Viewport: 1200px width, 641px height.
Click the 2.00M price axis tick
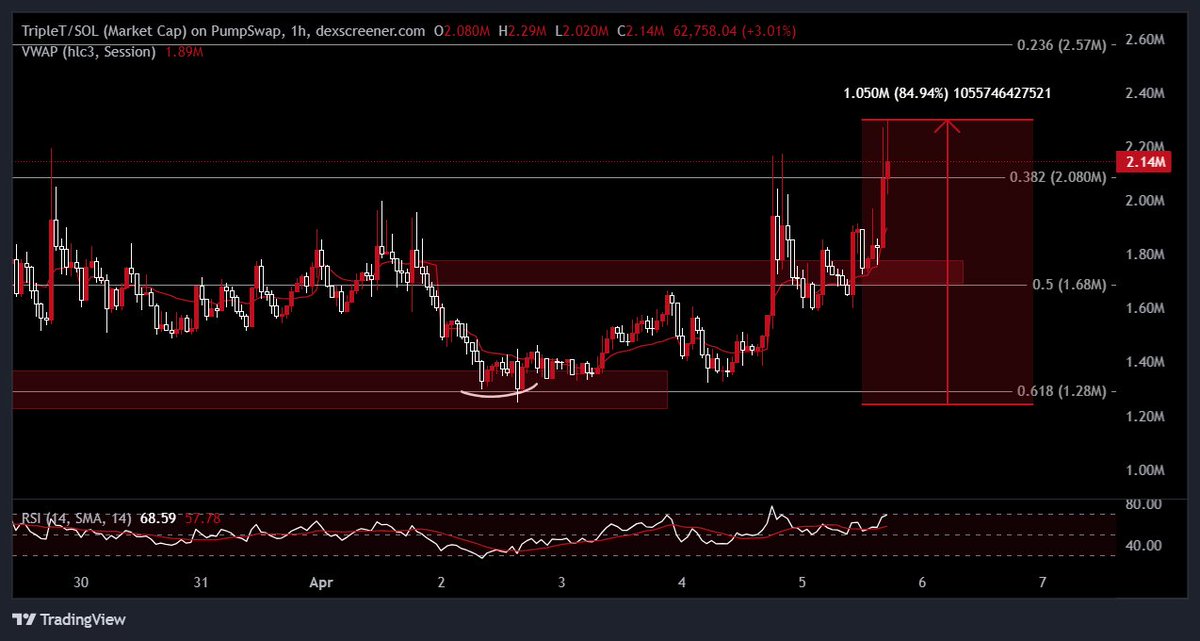click(1145, 200)
